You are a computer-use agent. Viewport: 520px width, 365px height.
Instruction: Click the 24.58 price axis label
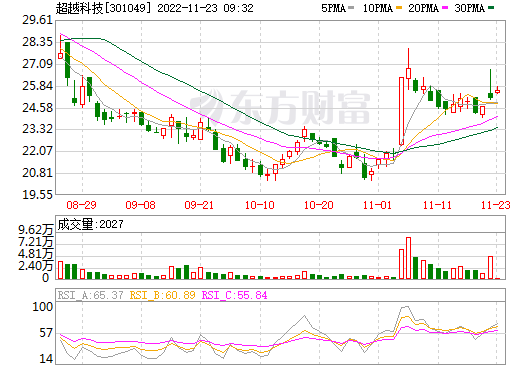(37, 108)
